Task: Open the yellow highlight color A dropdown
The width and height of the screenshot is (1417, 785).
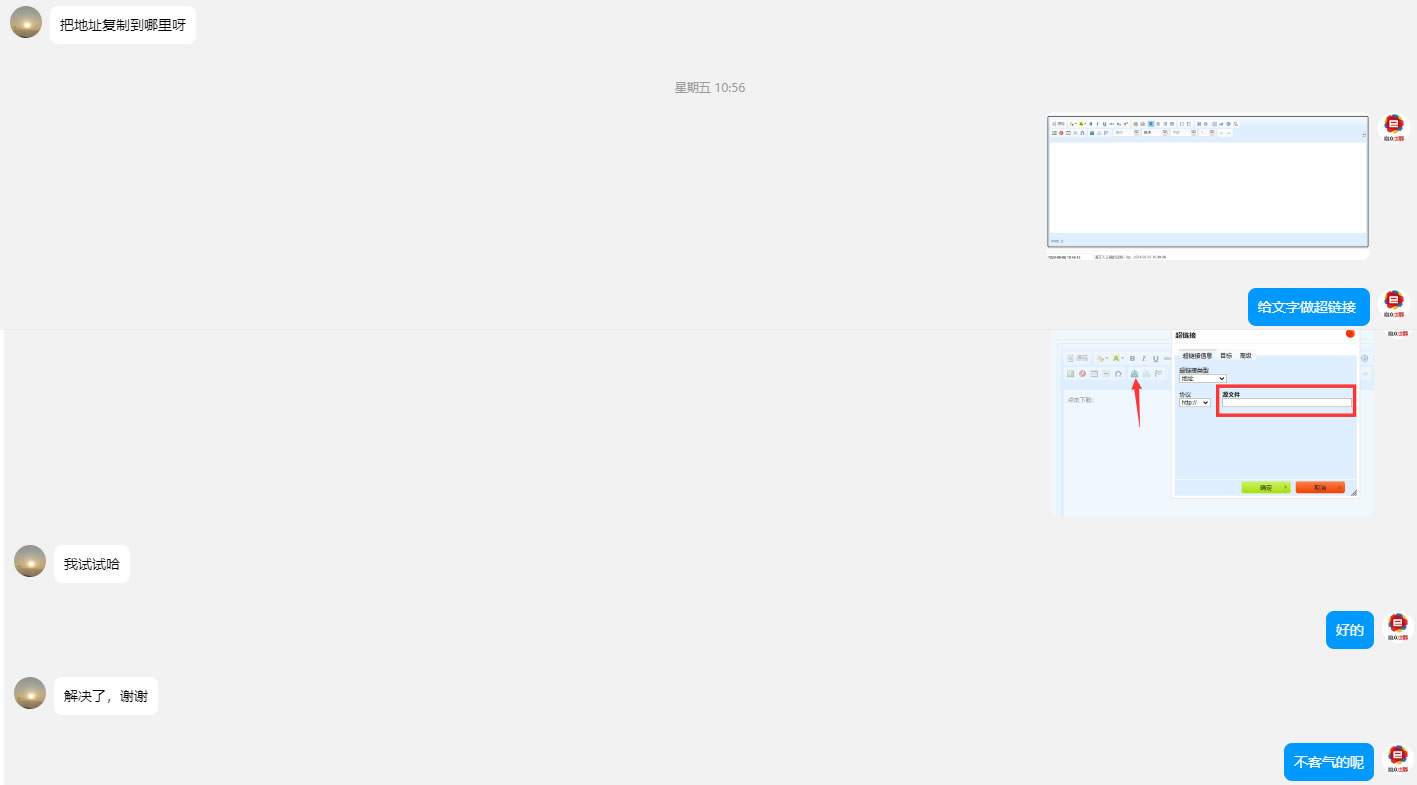Action: coord(1118,358)
